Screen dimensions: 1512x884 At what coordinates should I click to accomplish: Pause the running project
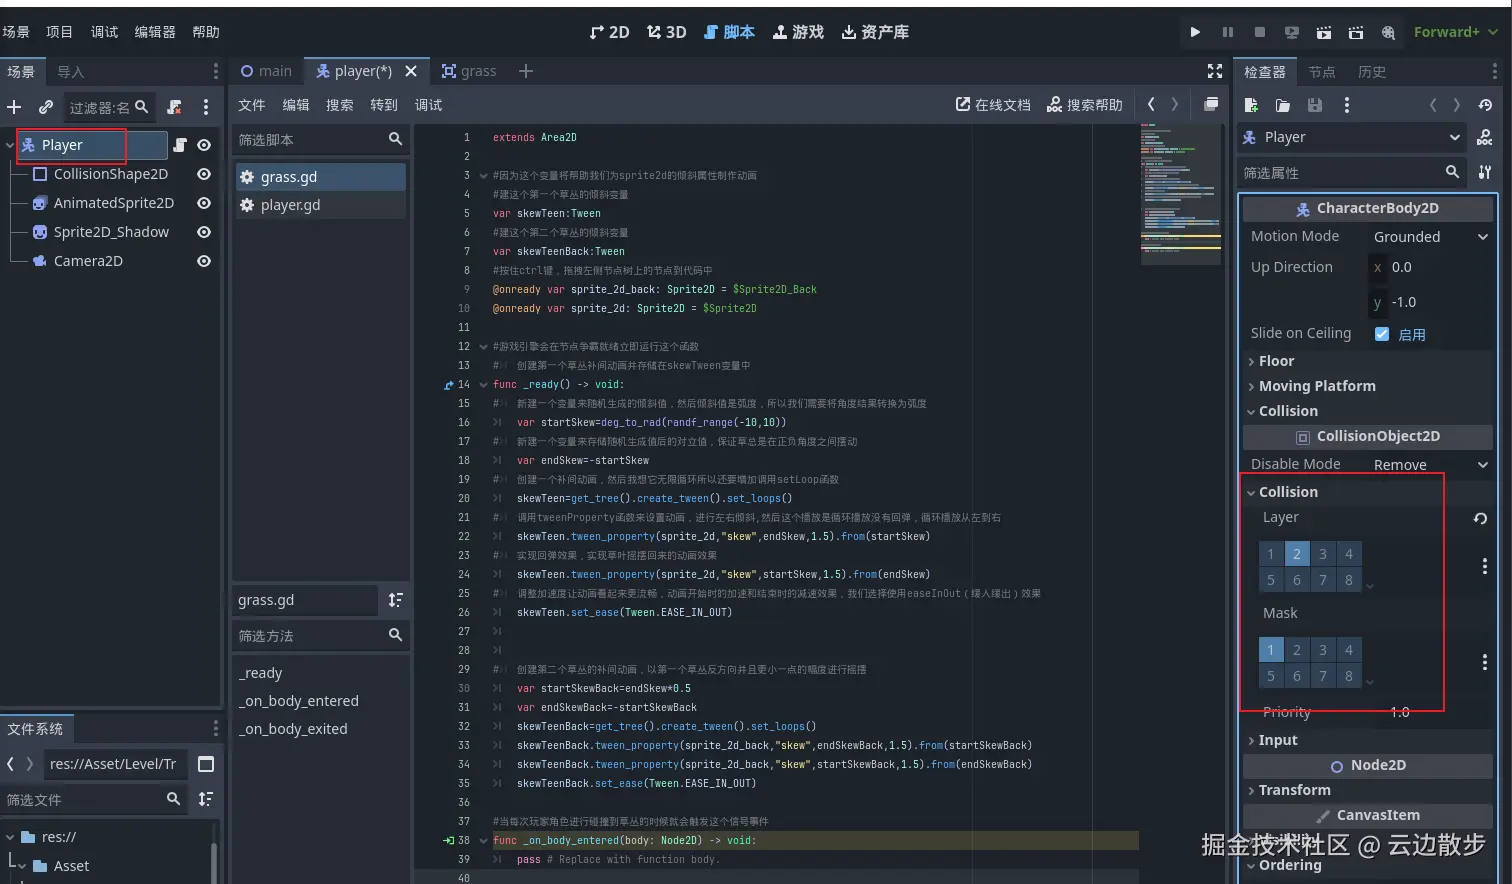click(x=1227, y=32)
